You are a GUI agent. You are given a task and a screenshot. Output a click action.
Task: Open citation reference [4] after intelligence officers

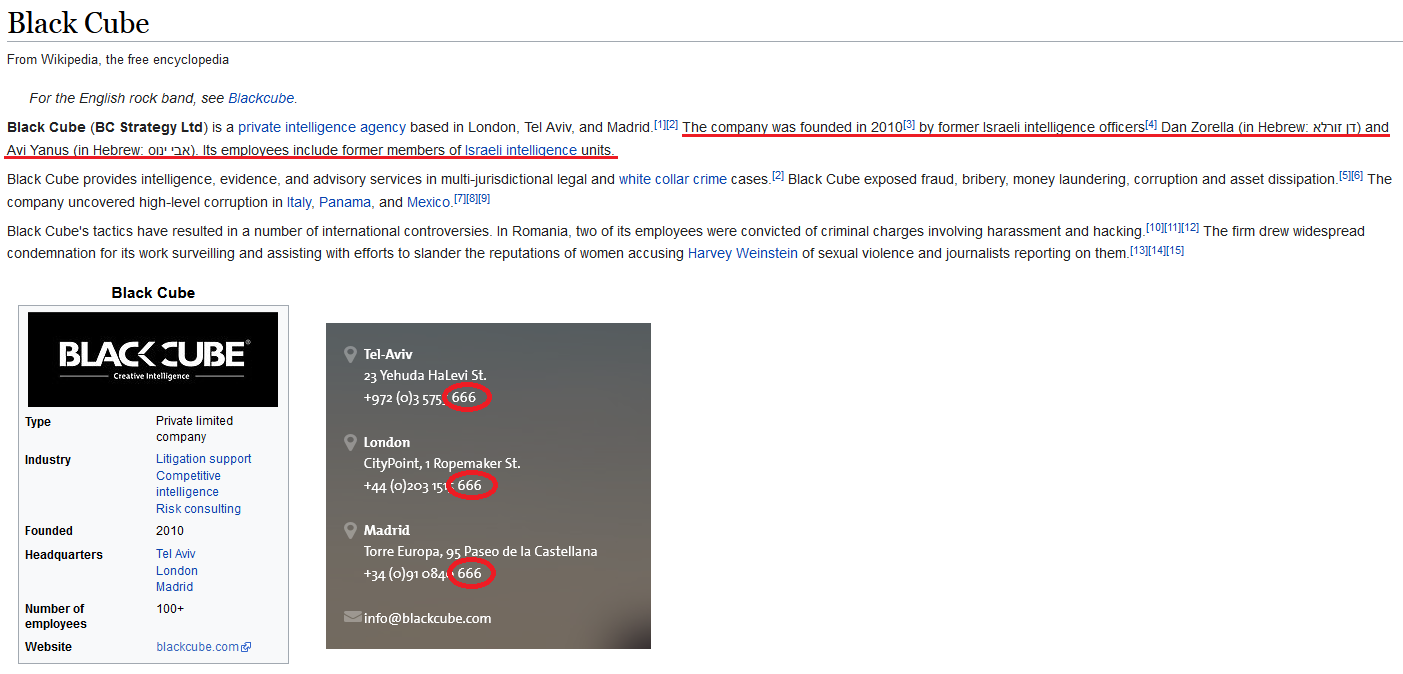(1151, 124)
